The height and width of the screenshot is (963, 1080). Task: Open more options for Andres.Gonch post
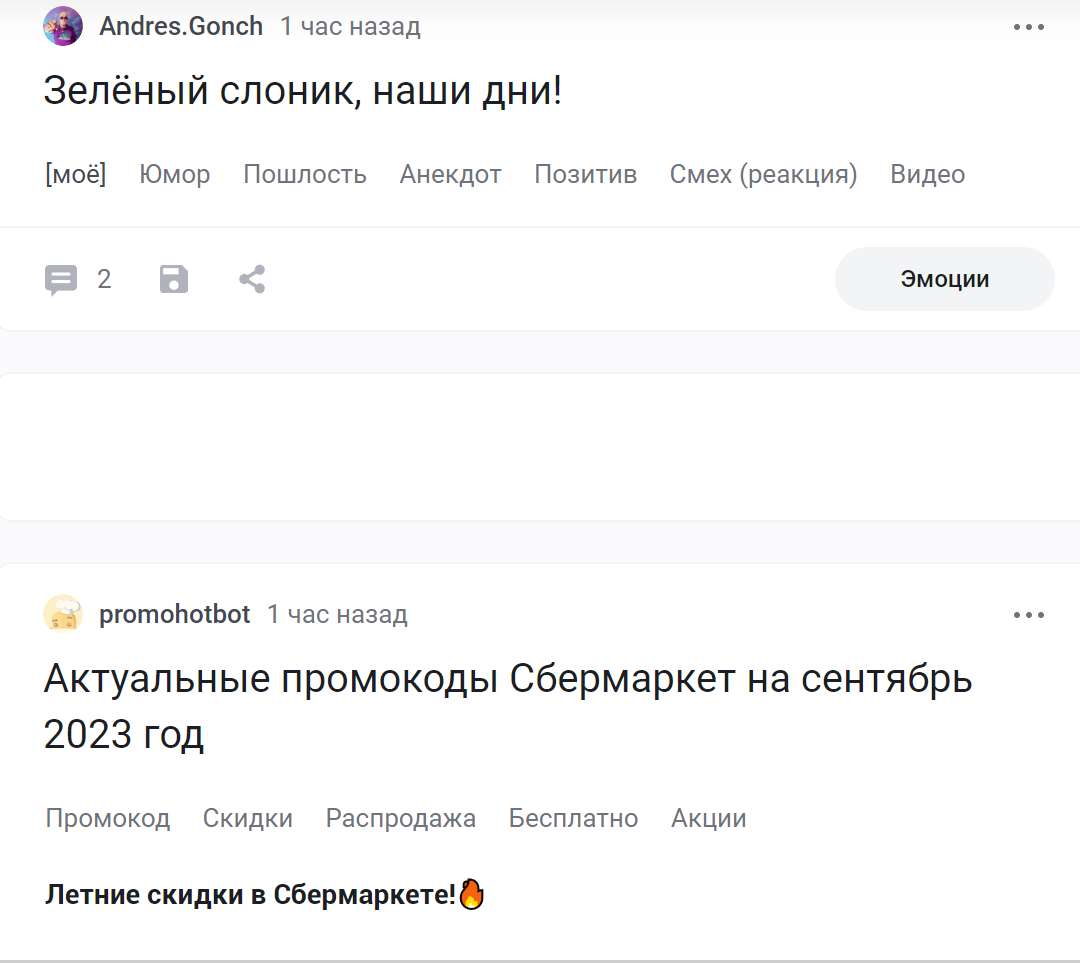pos(1028,27)
